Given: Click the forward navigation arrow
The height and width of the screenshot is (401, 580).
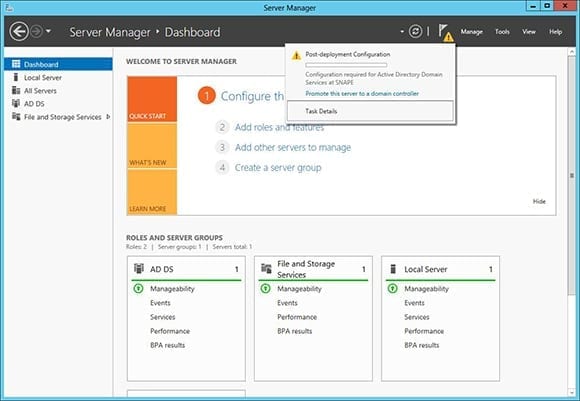Looking at the screenshot, I should 36,31.
